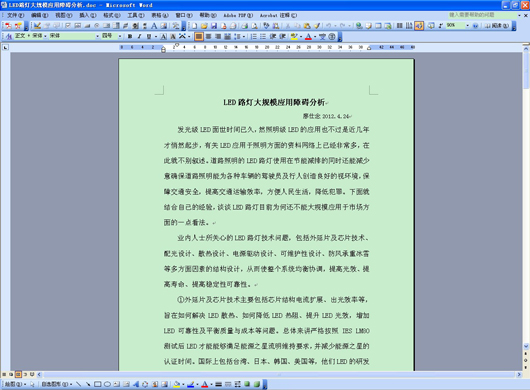The width and height of the screenshot is (530, 390).
Task: Open the zoom percentage dropdown
Action: pos(467,26)
